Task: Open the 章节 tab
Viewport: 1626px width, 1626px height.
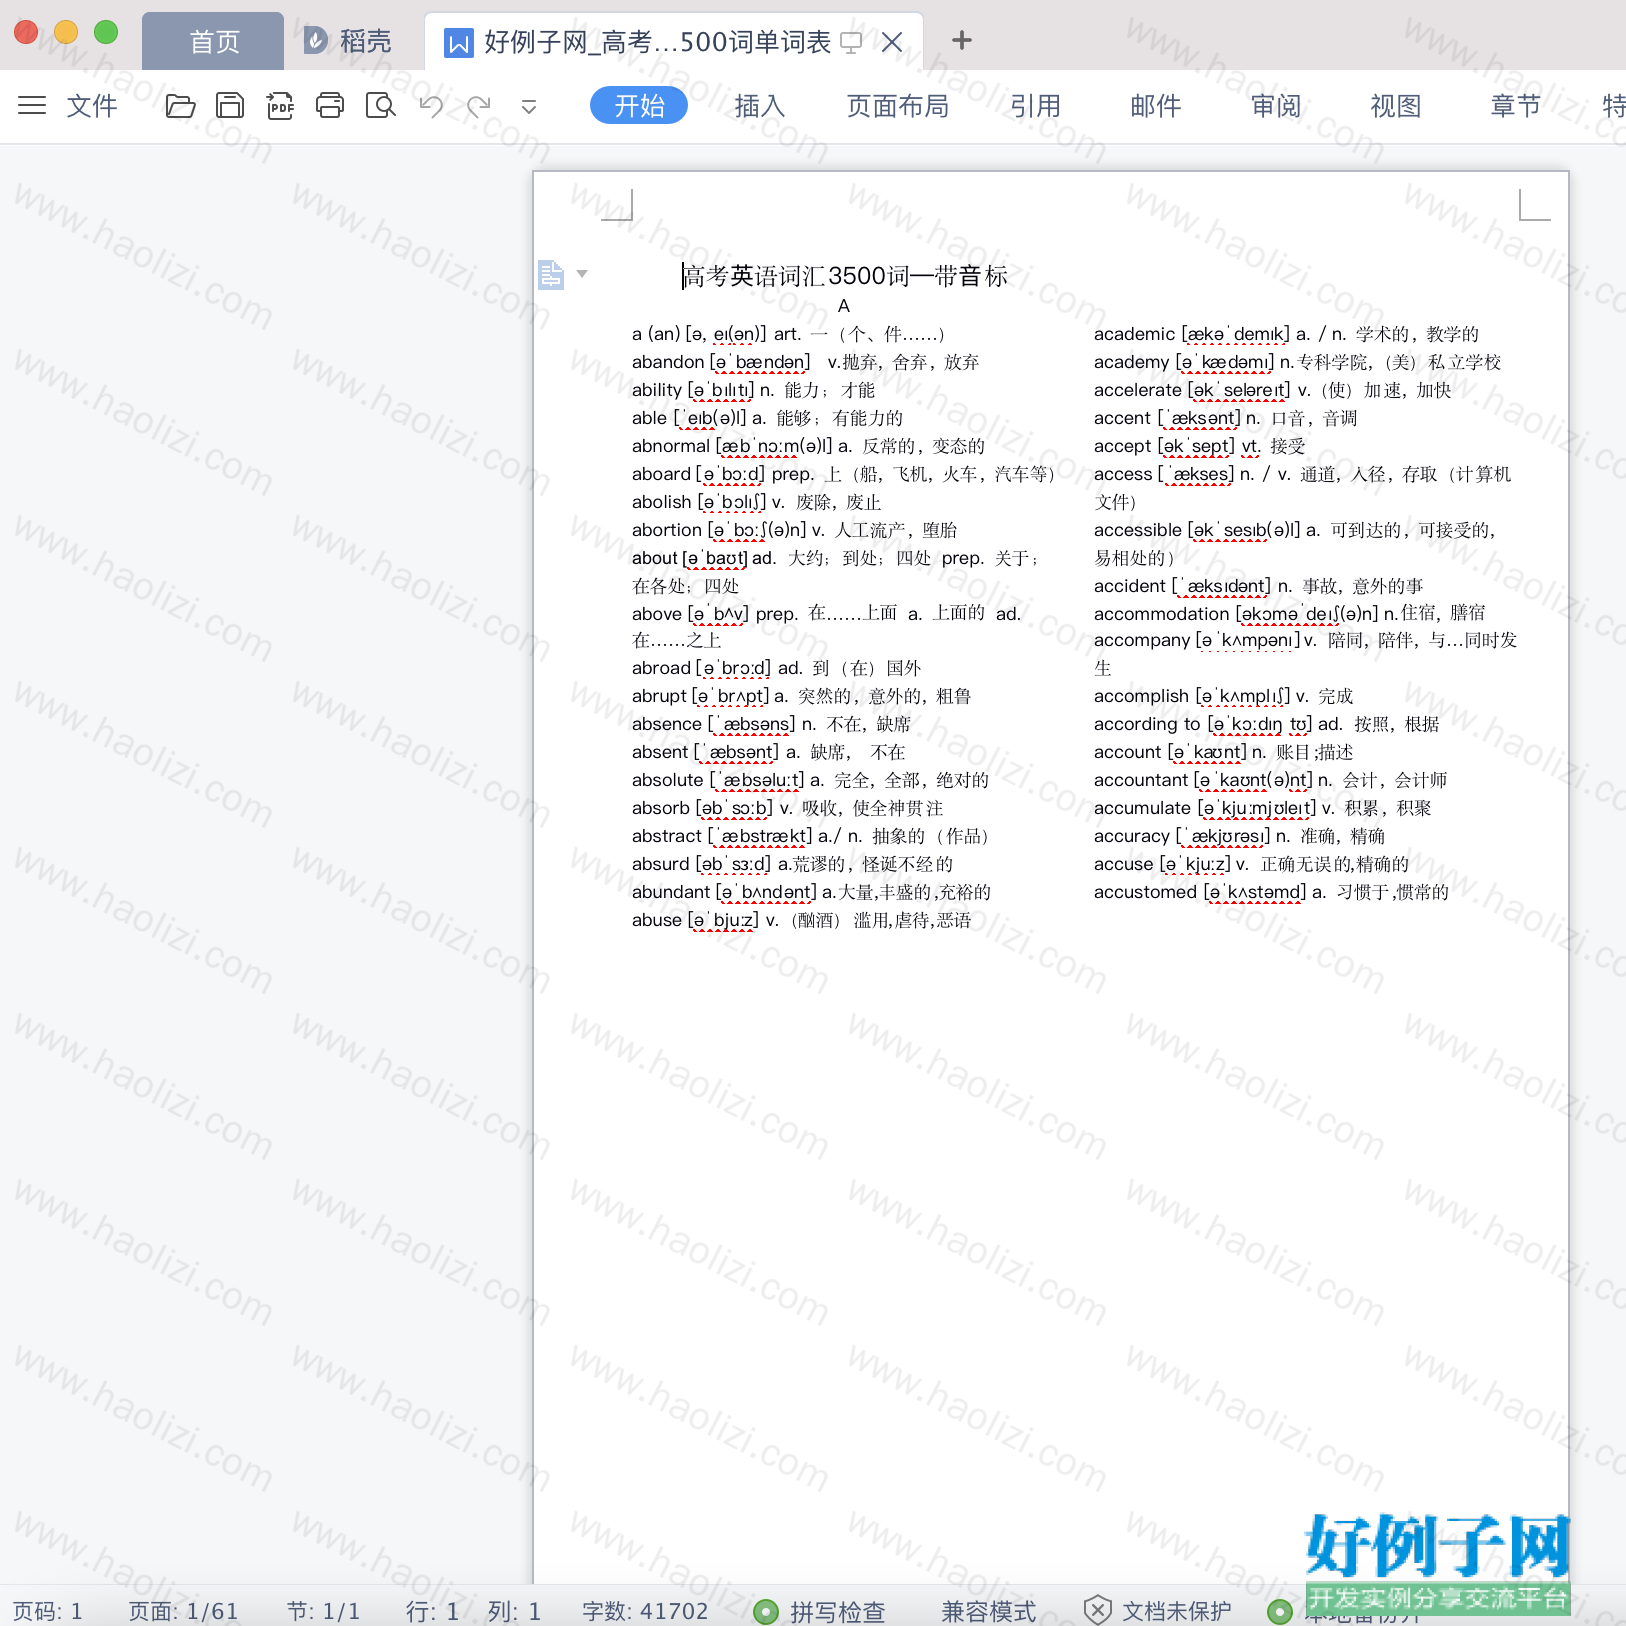Action: point(1516,105)
